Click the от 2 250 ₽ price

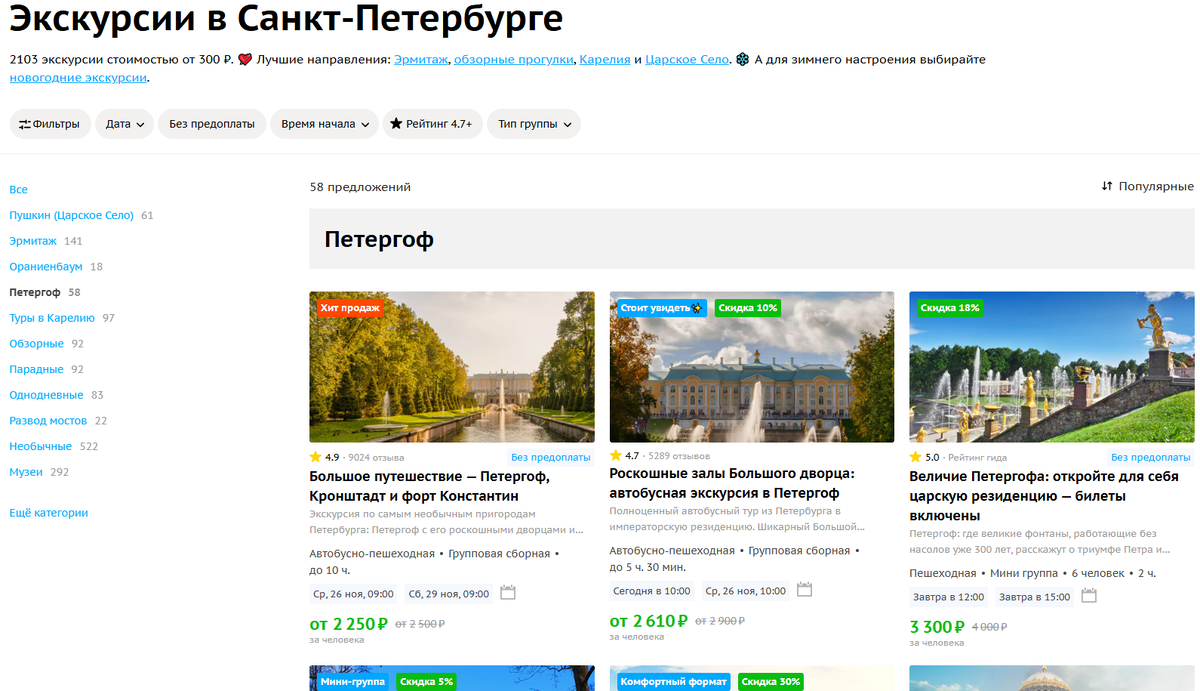(349, 624)
